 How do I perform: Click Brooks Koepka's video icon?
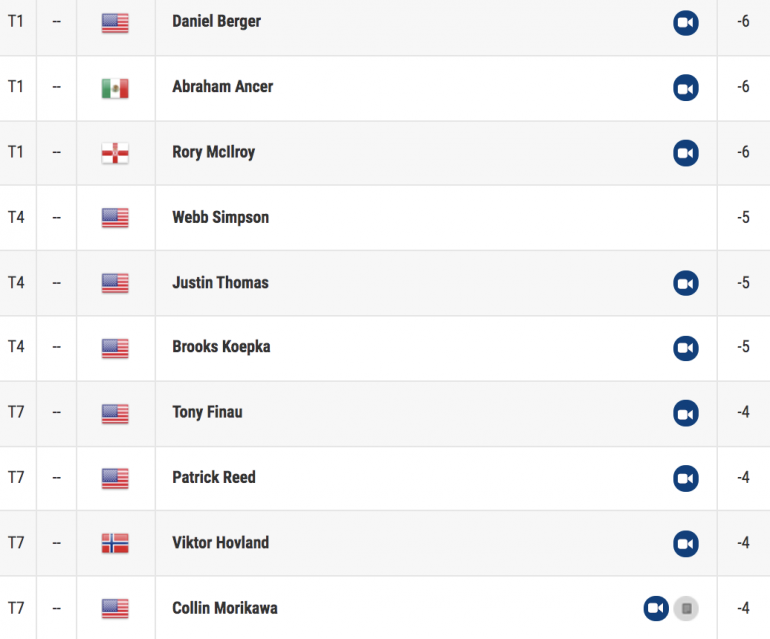click(686, 348)
